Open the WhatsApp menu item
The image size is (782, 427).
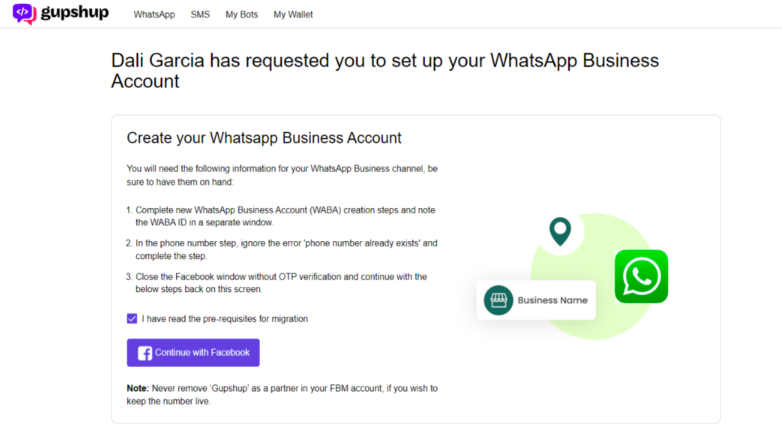coord(154,15)
